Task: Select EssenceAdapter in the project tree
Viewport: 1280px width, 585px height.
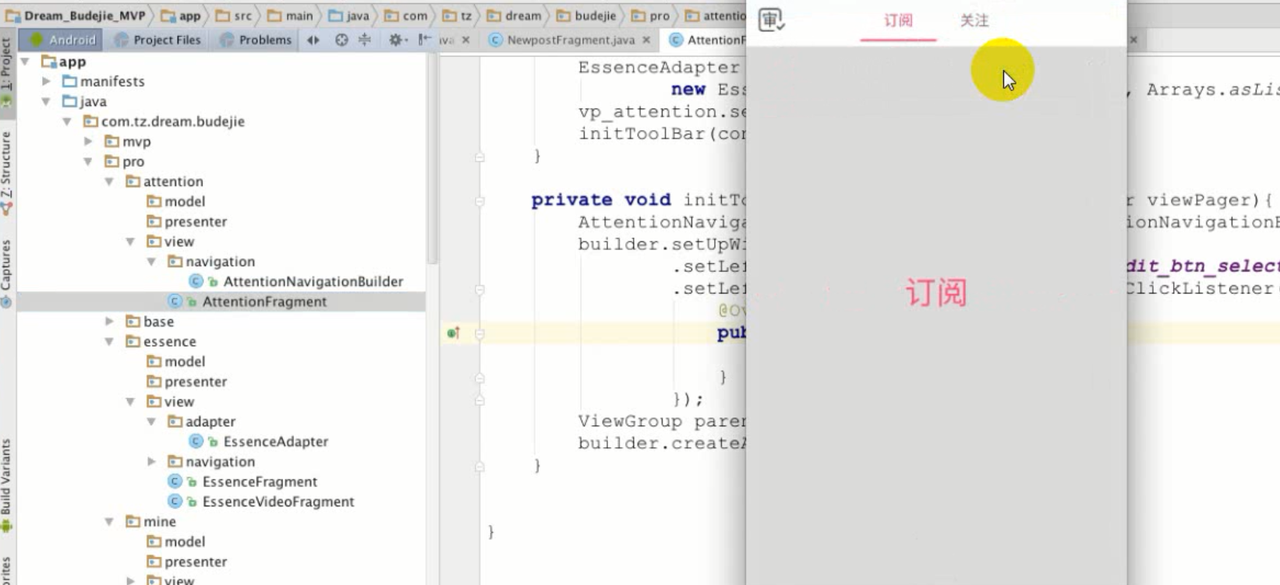Action: 276,441
